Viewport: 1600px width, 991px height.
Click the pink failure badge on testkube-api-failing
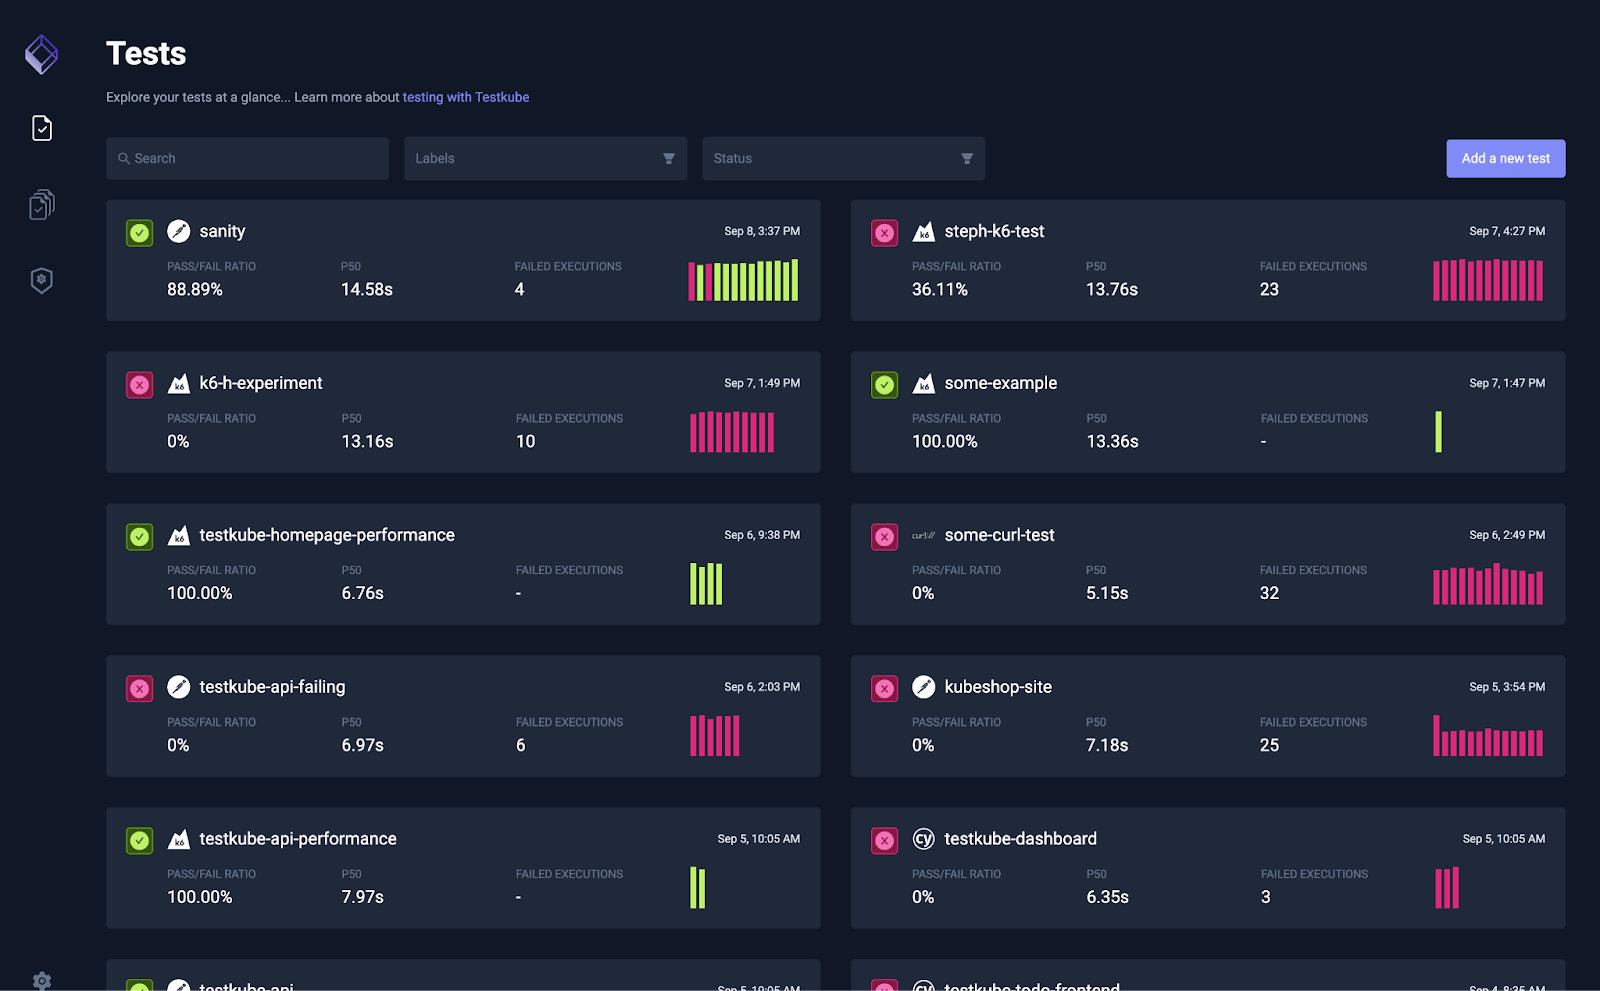click(139, 688)
